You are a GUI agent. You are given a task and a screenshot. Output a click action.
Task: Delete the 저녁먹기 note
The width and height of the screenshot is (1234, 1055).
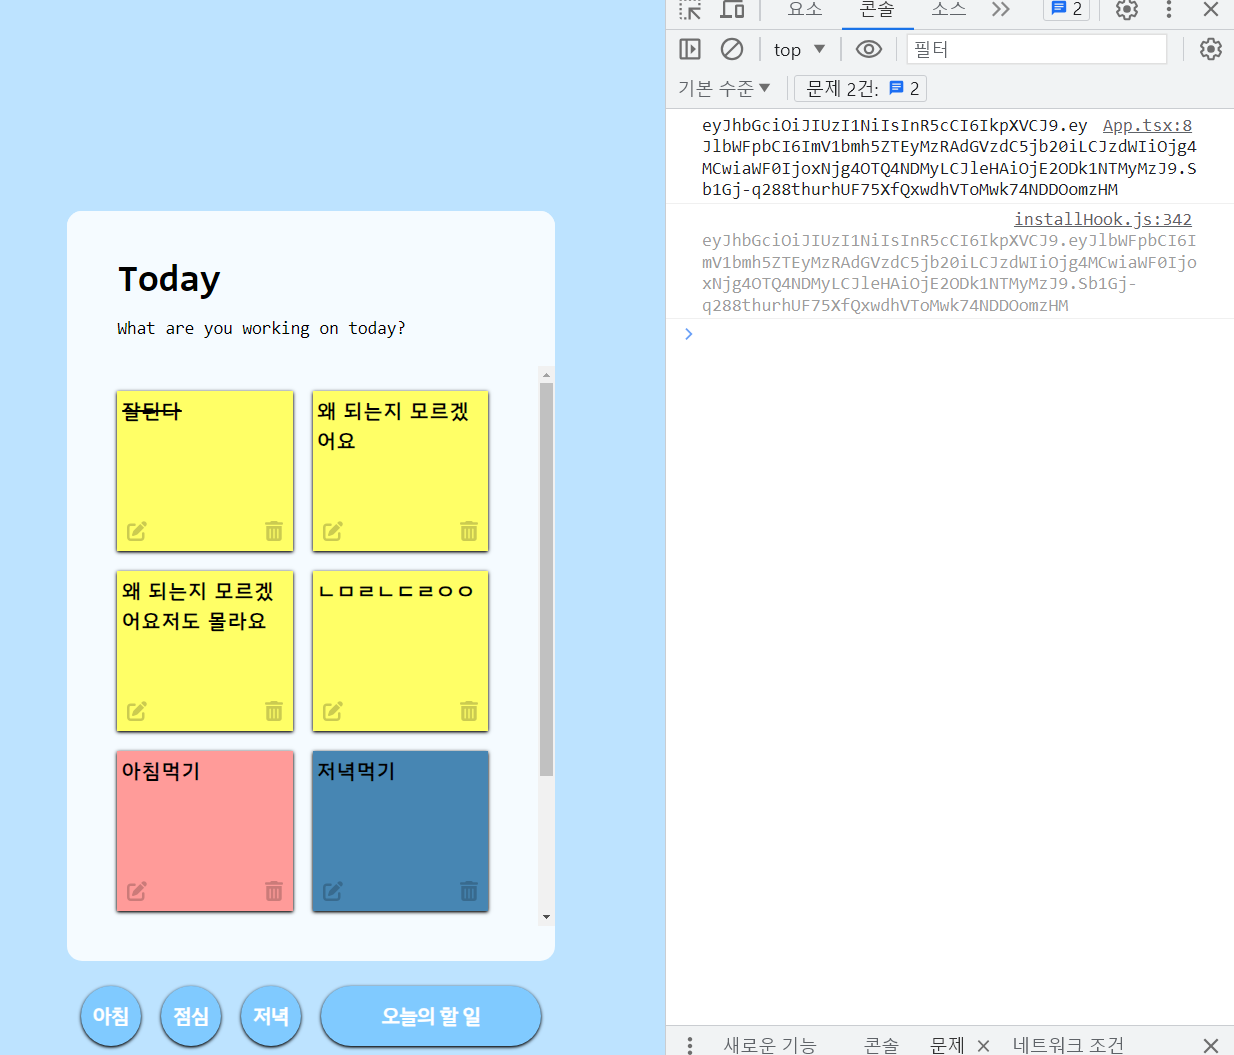pos(469,891)
